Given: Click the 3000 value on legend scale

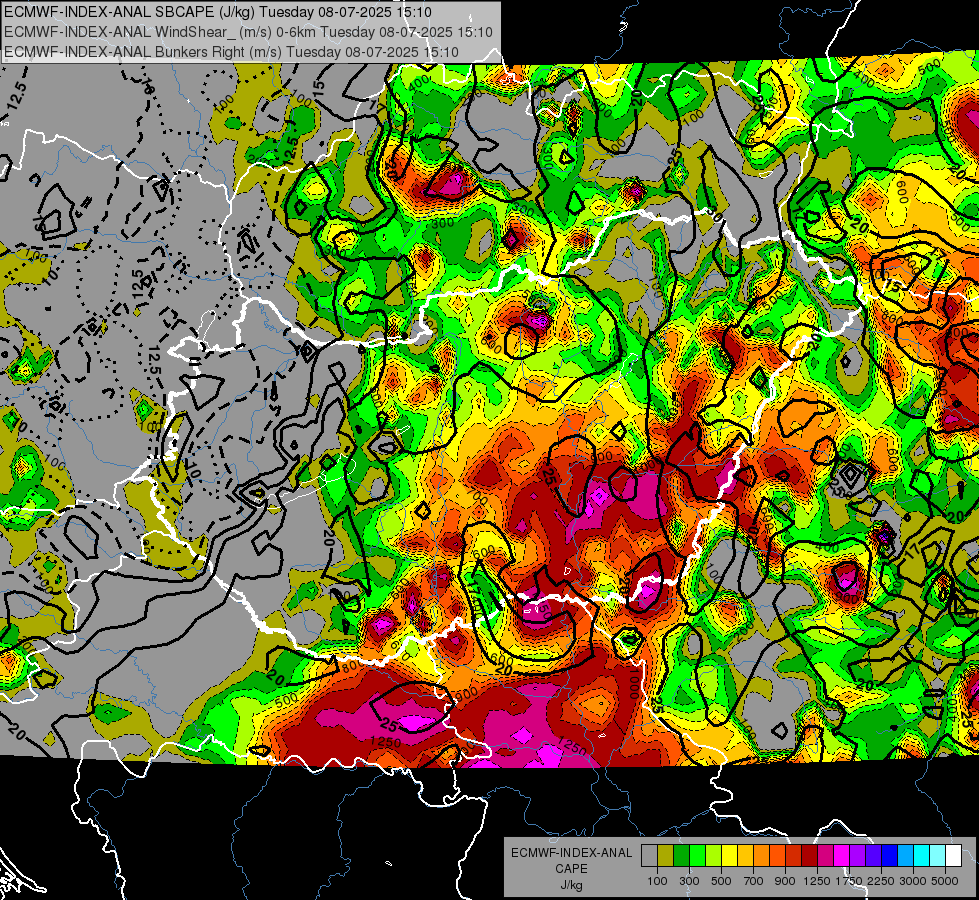Looking at the screenshot, I should (x=913, y=881).
